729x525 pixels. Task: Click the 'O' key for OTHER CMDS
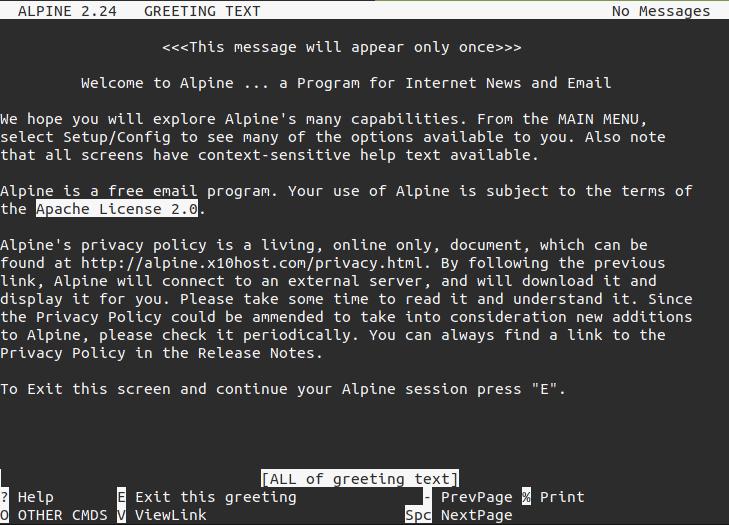tap(4, 515)
